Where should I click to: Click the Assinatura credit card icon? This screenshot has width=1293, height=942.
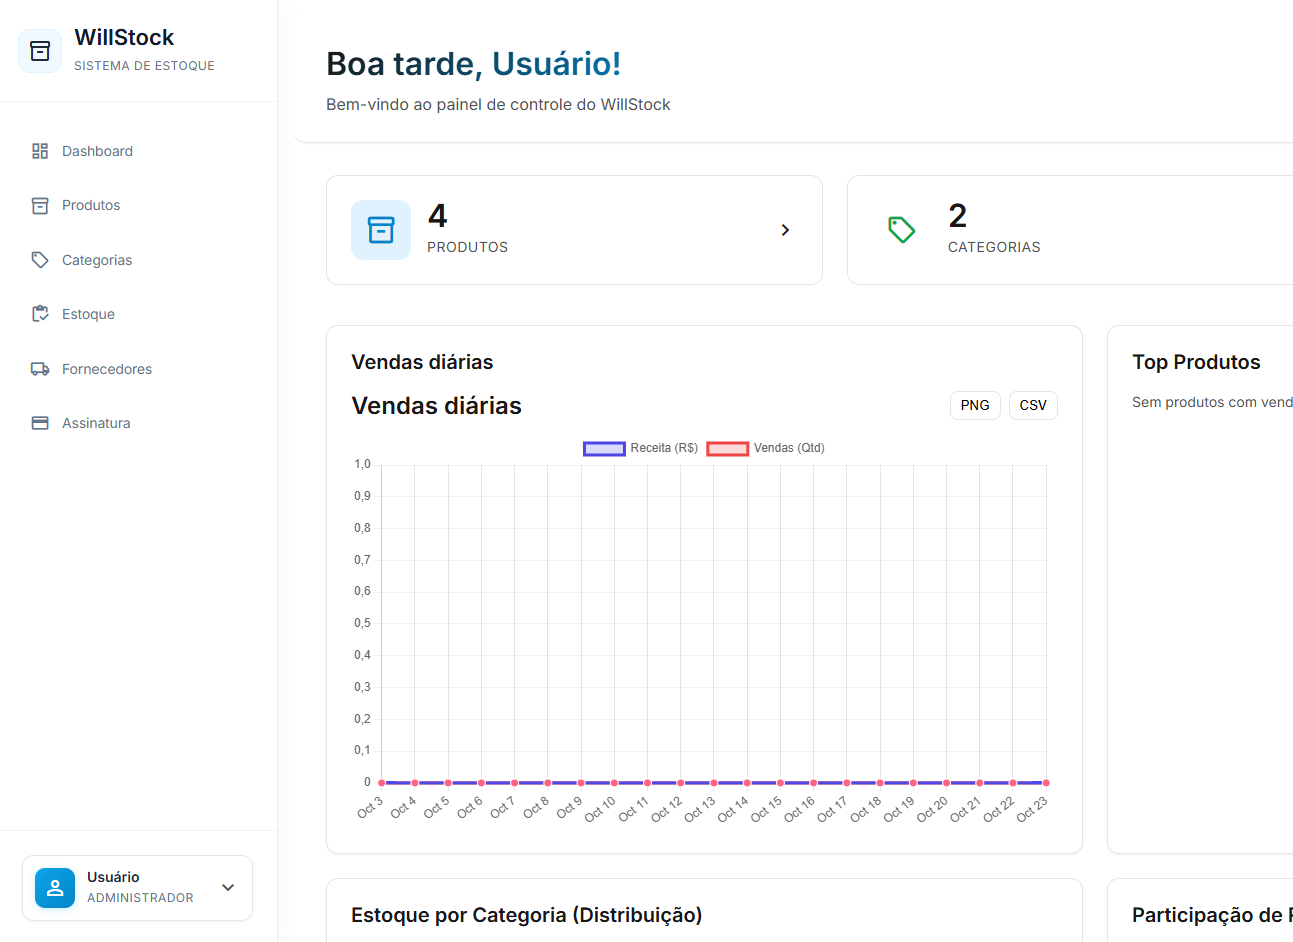click(40, 423)
